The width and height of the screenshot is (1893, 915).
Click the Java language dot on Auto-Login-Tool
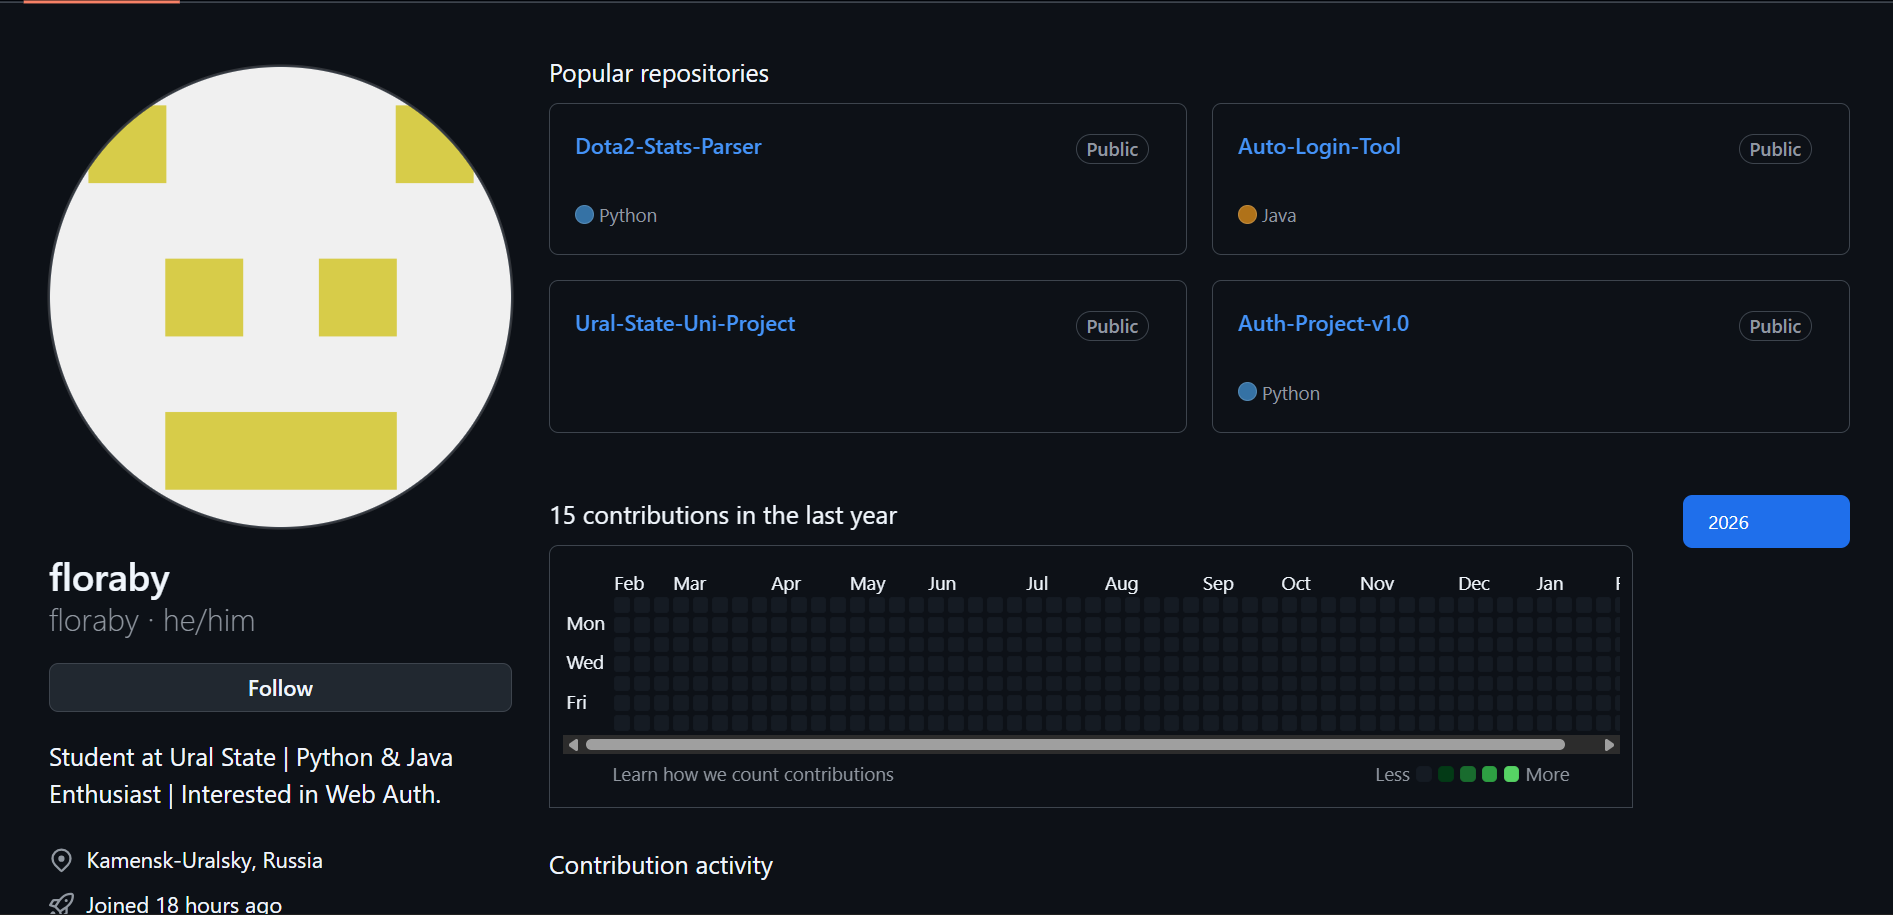pyautogui.click(x=1247, y=214)
